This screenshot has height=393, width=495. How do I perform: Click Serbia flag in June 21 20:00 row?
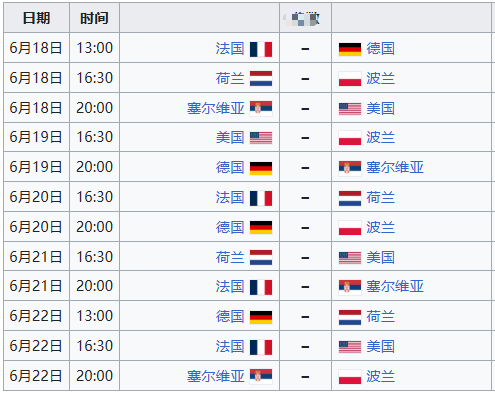coord(350,287)
